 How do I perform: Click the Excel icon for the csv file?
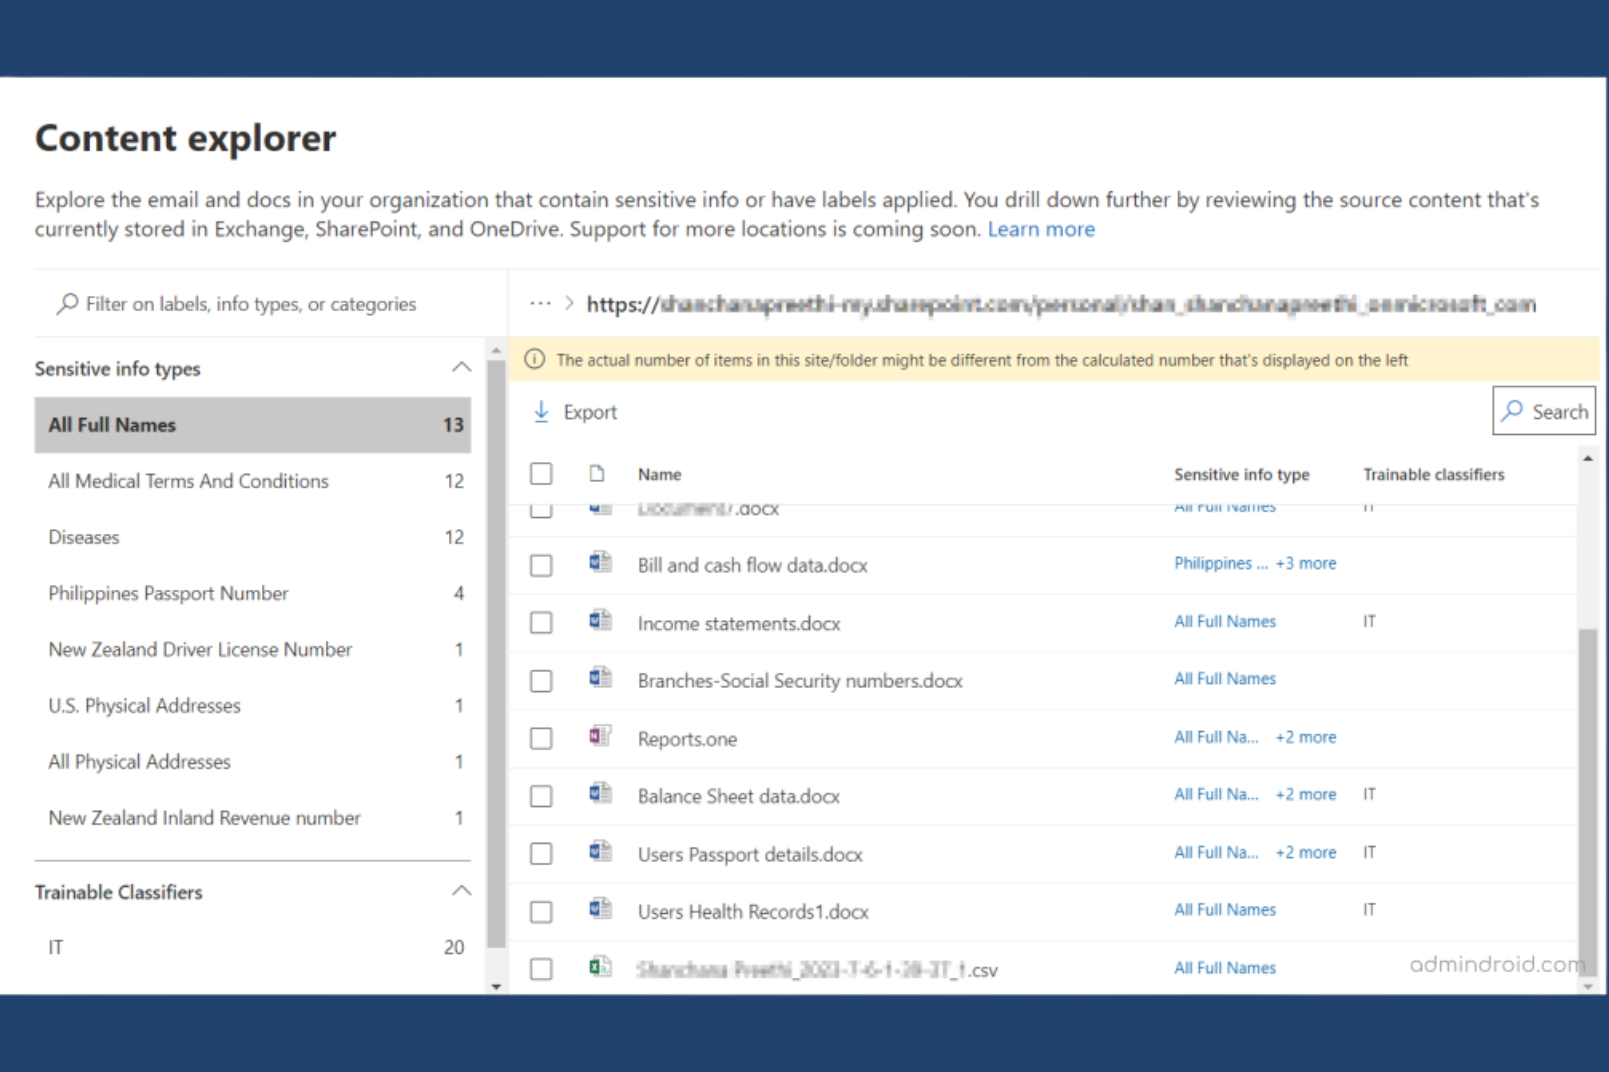[x=600, y=967]
